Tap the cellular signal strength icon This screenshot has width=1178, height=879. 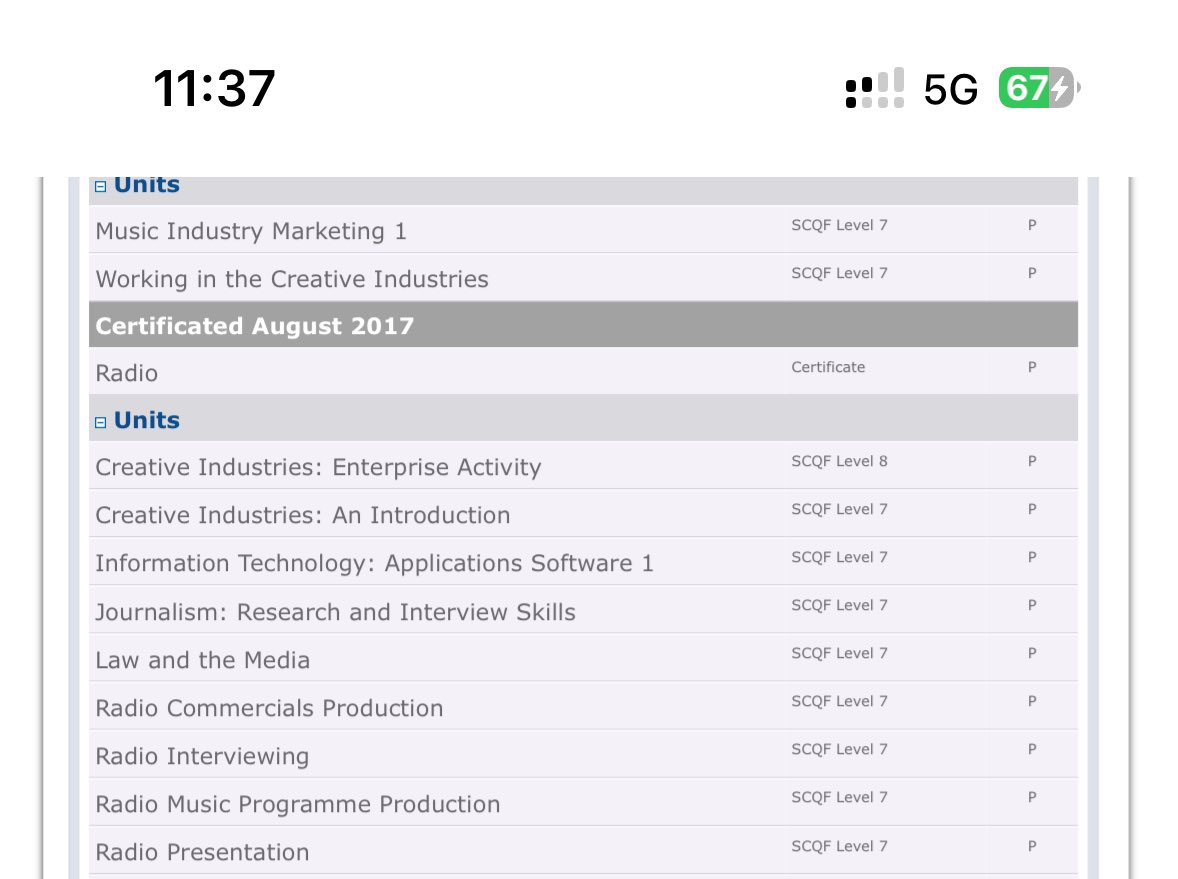pyautogui.click(x=874, y=88)
